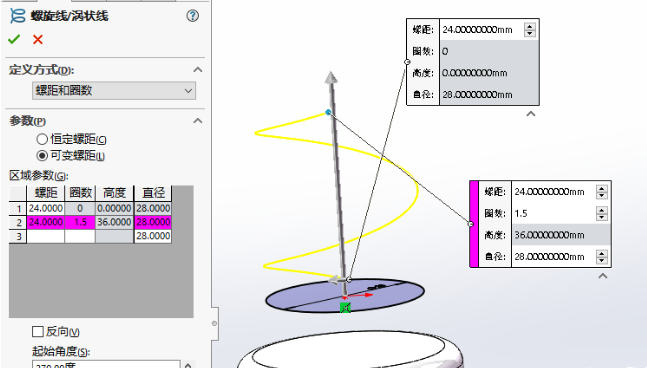Click the 圈数 column header
The width and height of the screenshot is (647, 368).
coord(80,193)
